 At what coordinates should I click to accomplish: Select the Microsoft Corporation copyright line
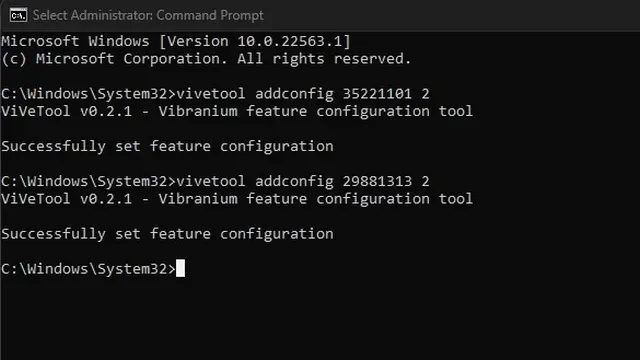pyautogui.click(x=206, y=59)
